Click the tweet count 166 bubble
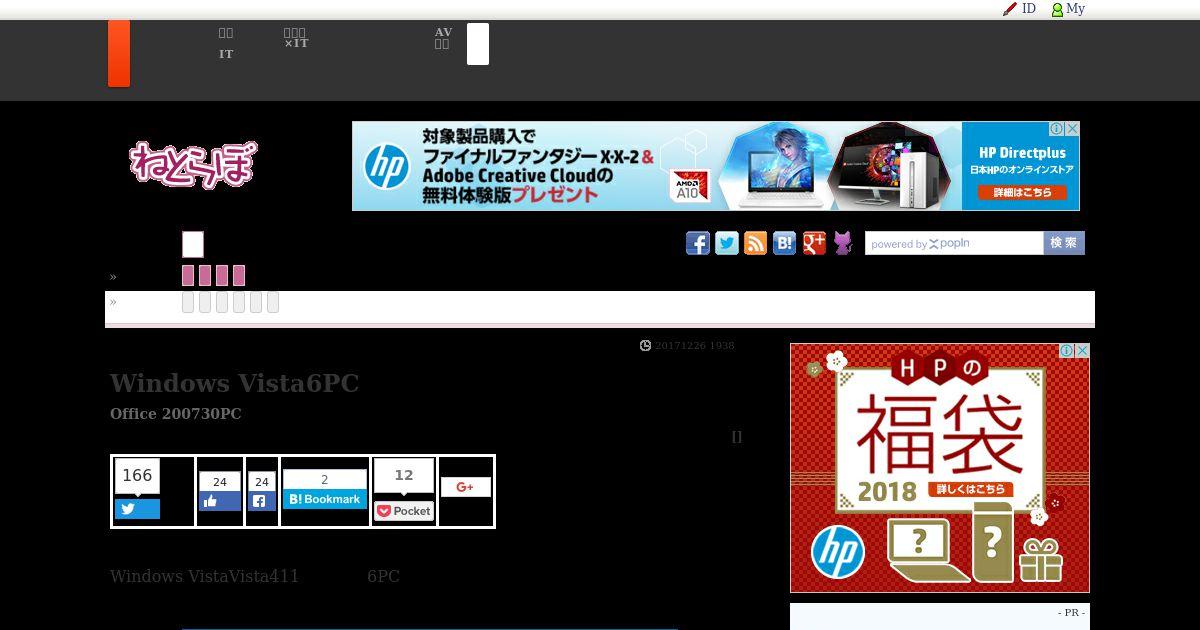This screenshot has width=1200, height=630. (x=137, y=476)
